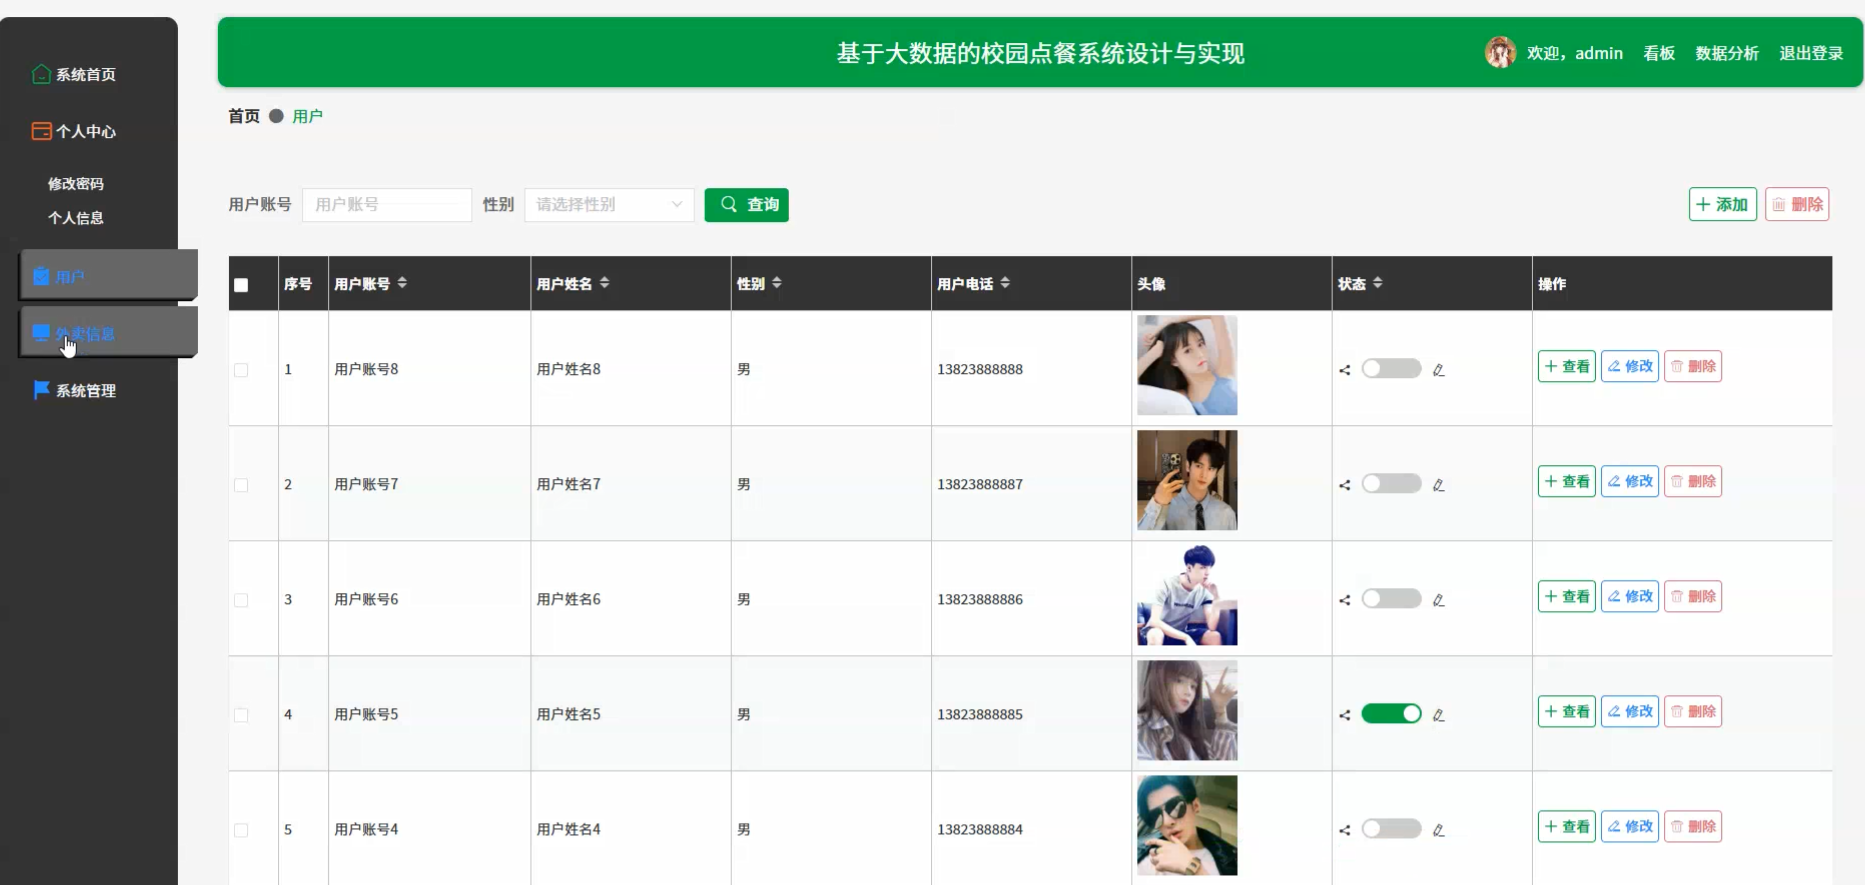Click share icon in 用户账号4 status cell
The height and width of the screenshot is (885, 1865).
(x=1345, y=830)
